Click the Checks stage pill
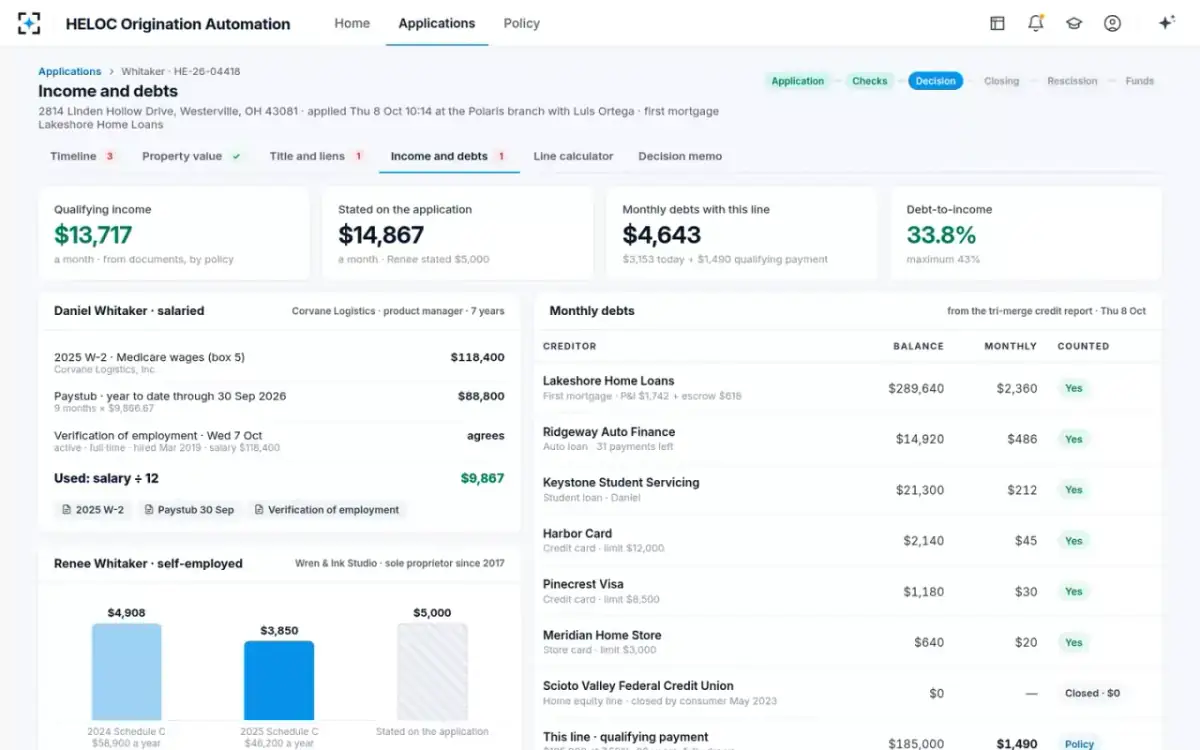Viewport: 1200px width, 750px height. pyautogui.click(x=870, y=81)
